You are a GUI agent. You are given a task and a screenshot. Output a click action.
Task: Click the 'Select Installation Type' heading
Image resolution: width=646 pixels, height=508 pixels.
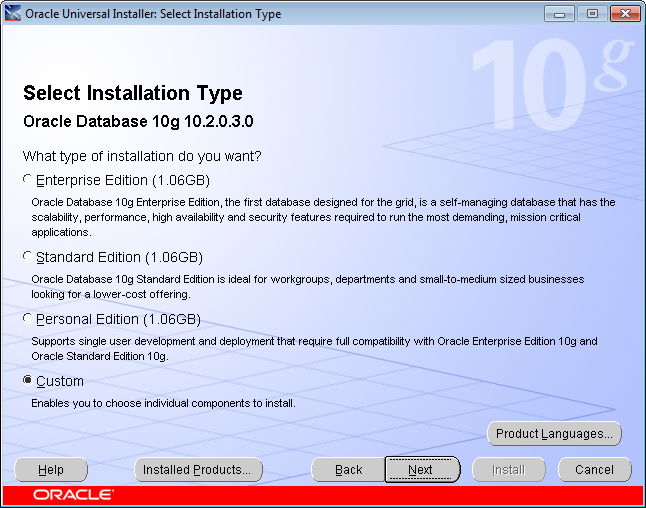click(x=133, y=93)
